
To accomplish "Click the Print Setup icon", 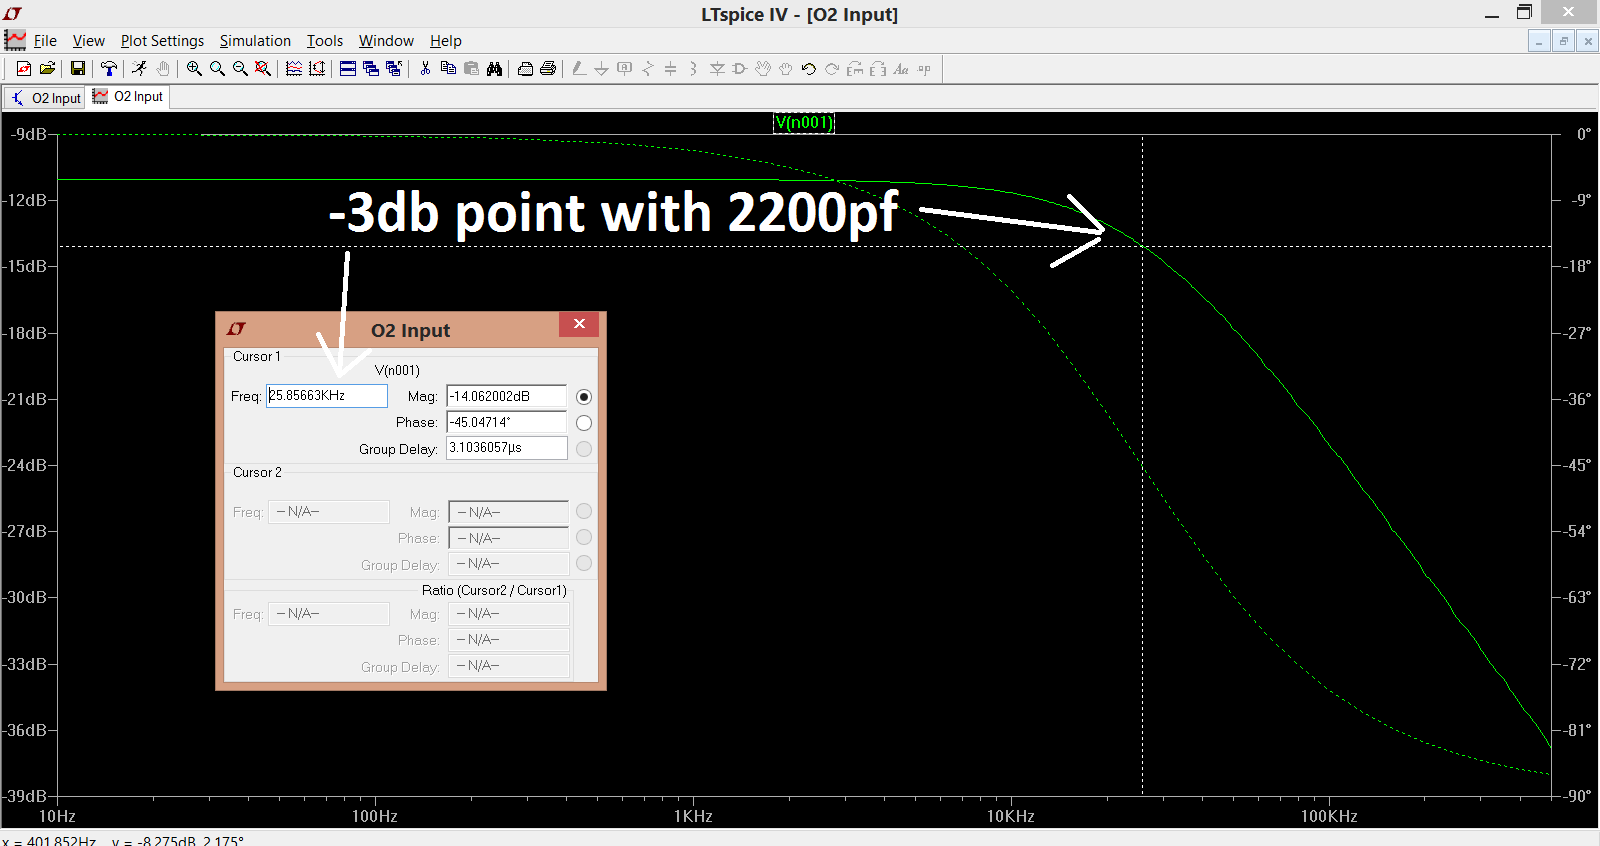I will click(525, 68).
